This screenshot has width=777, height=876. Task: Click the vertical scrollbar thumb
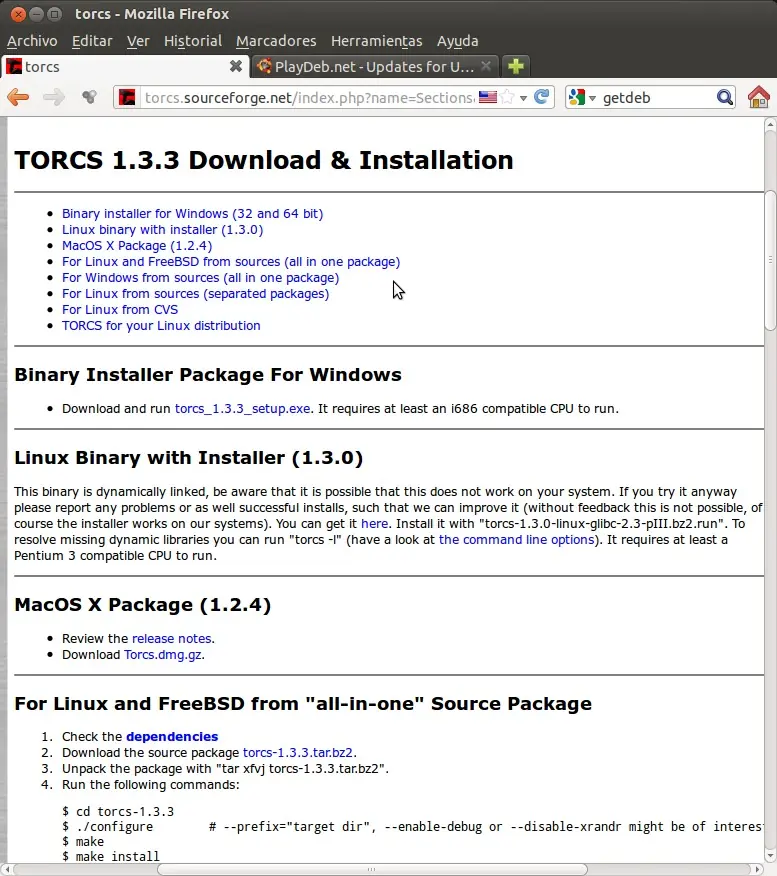coord(770,260)
